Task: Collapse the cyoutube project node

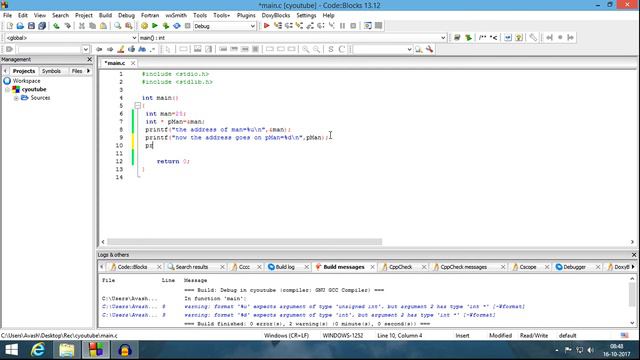Action: 8,89
